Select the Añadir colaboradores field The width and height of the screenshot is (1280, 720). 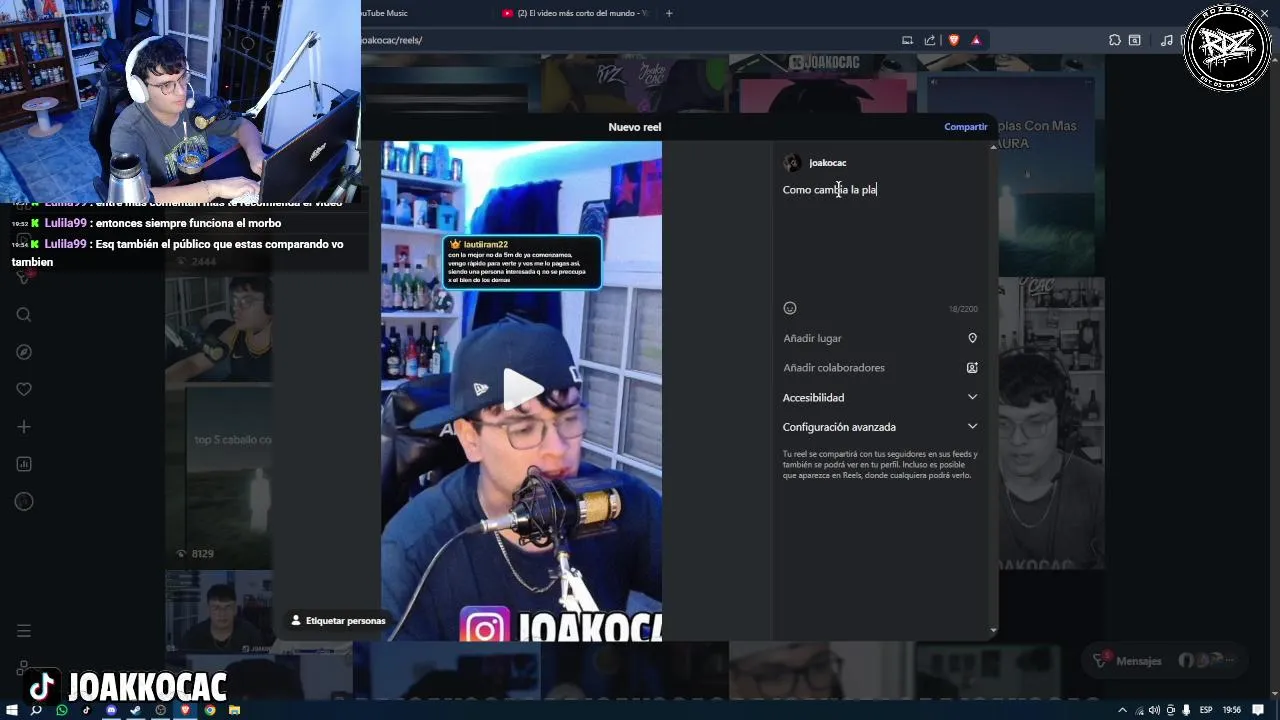pos(880,368)
